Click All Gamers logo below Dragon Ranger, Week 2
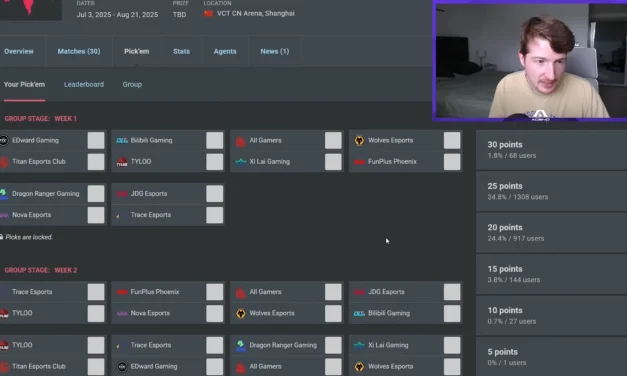This screenshot has height=376, width=627. tap(240, 367)
